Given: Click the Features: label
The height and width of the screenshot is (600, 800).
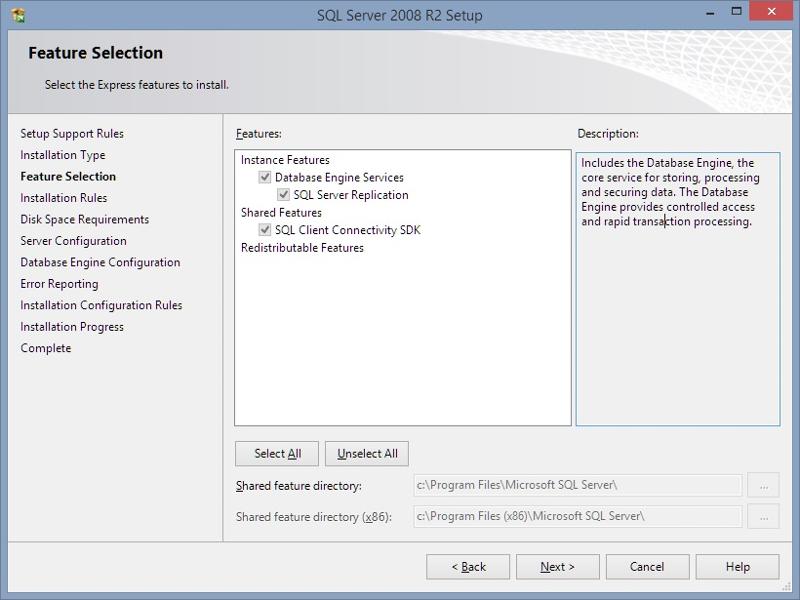Looking at the screenshot, I should [259, 134].
